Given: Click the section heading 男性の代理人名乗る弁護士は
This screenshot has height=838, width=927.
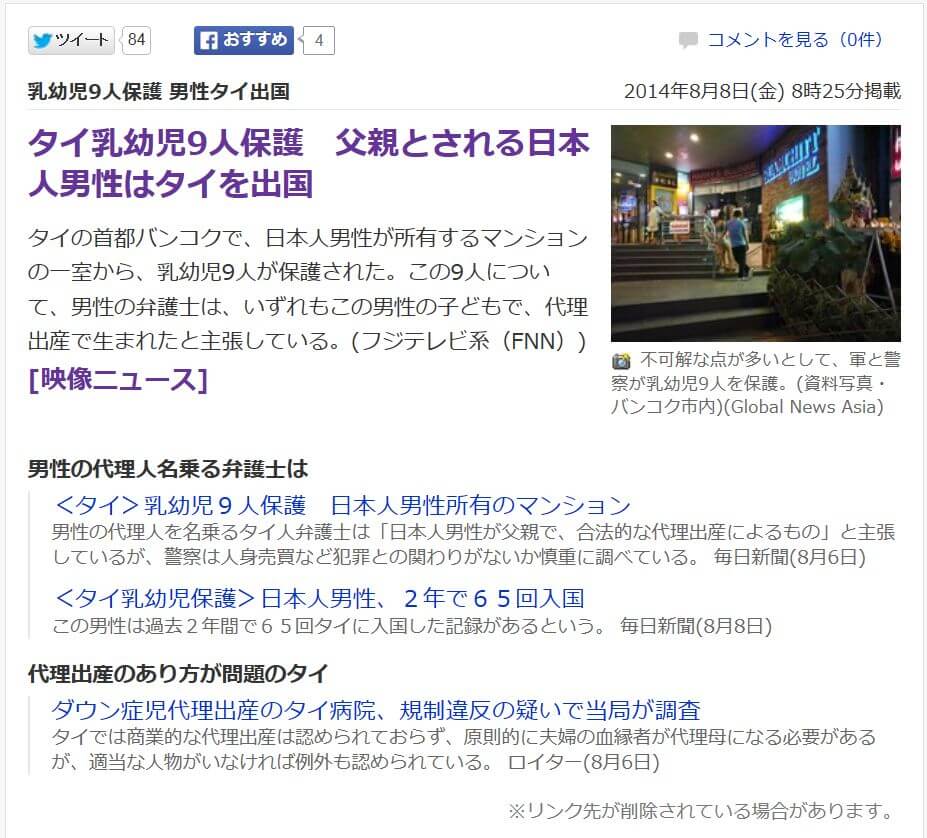Looking at the screenshot, I should (x=168, y=468).
